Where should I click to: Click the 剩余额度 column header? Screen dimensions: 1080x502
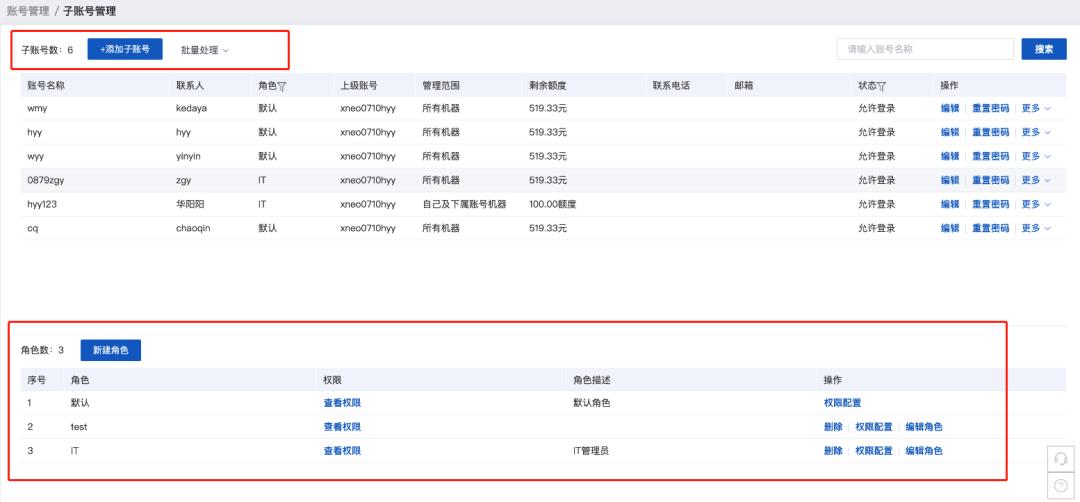pos(548,86)
